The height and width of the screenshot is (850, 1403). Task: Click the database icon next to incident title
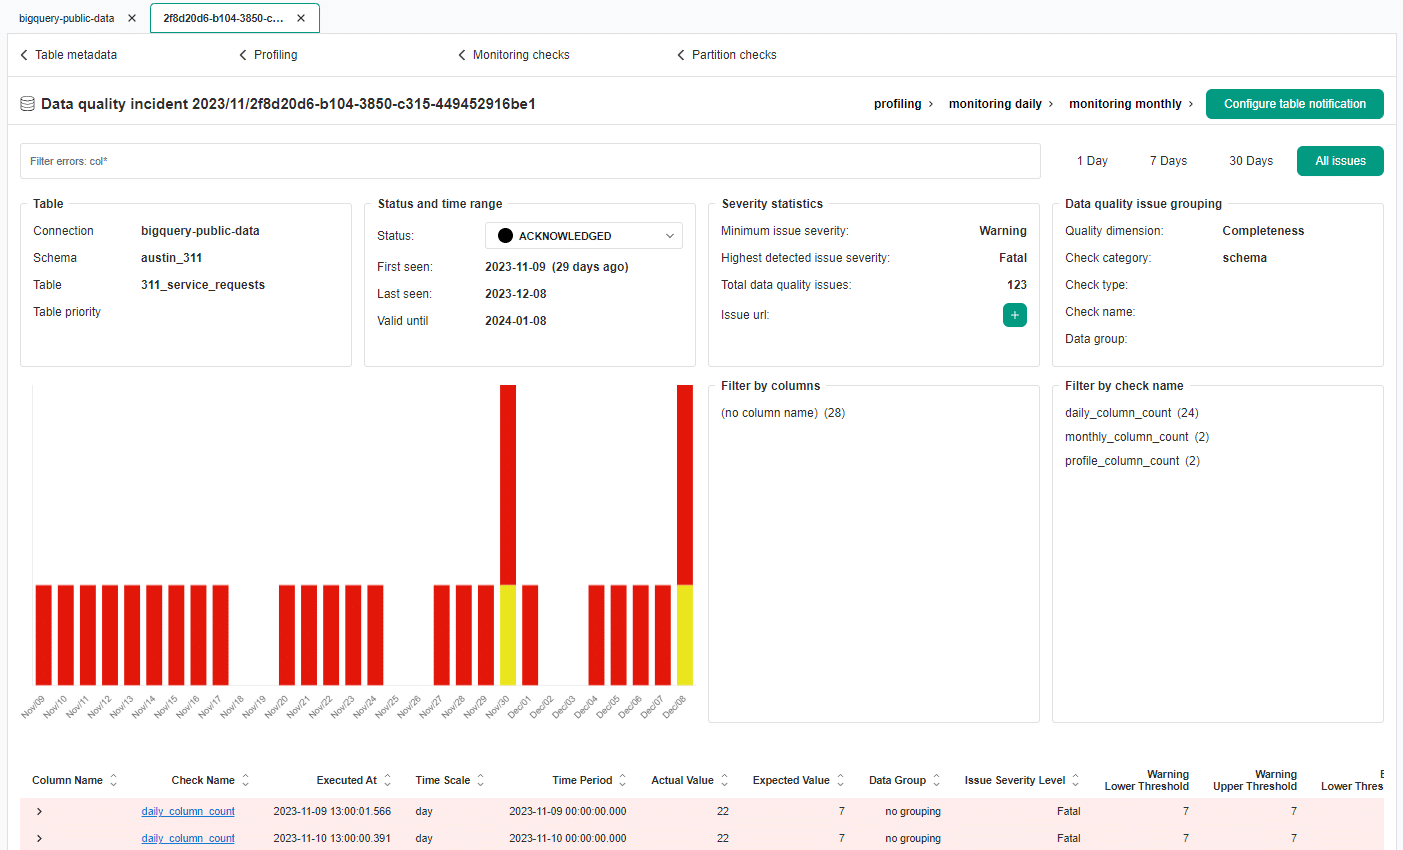click(x=27, y=102)
